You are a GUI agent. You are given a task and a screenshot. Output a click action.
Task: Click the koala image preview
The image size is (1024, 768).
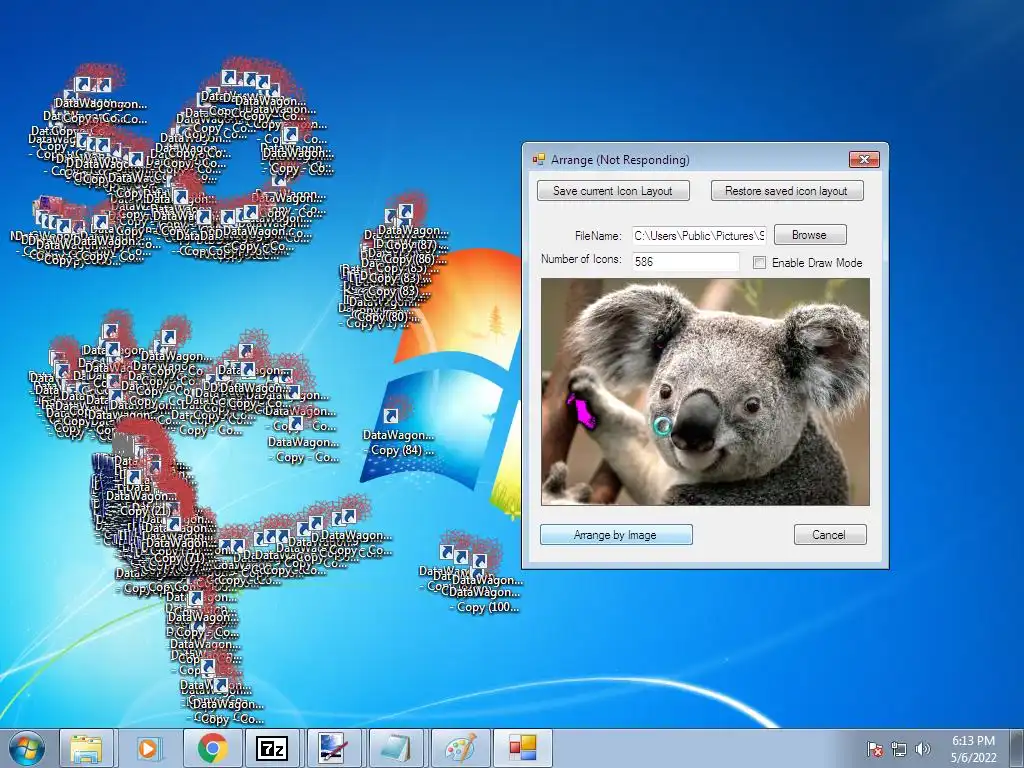click(705, 392)
